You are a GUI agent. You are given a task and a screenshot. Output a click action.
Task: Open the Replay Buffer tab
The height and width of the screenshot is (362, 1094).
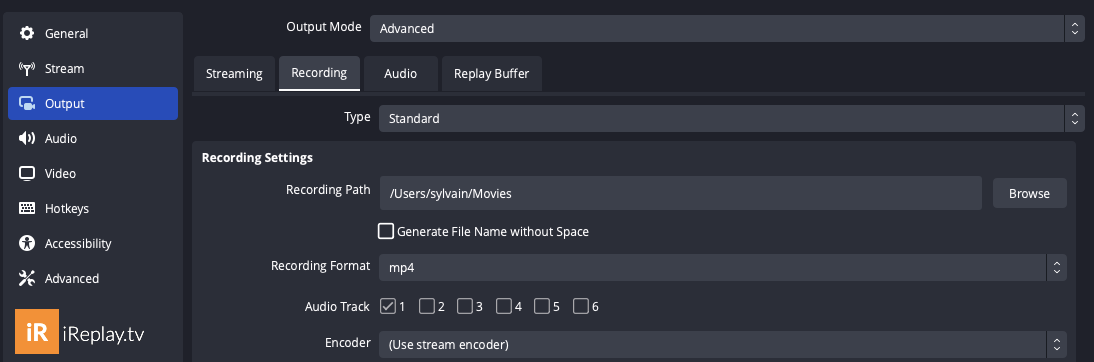(x=491, y=73)
